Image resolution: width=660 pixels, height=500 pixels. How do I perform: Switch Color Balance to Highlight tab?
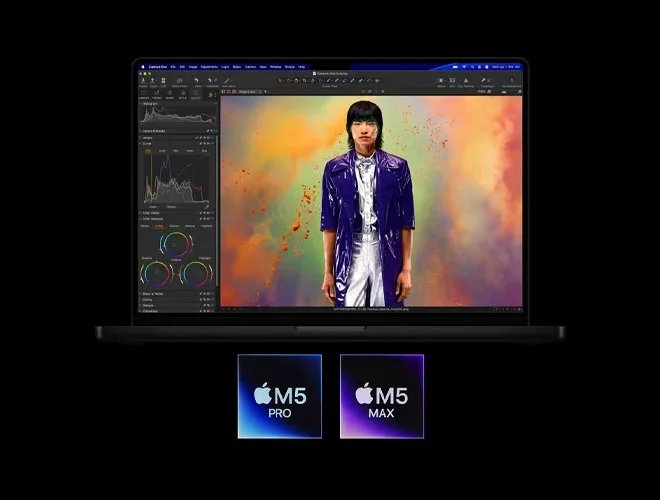pos(207,226)
